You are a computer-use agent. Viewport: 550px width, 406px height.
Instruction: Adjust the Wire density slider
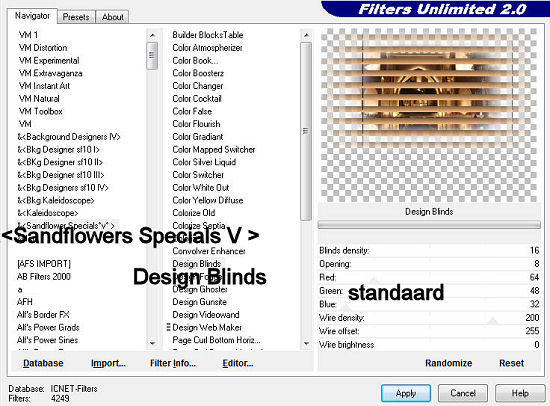(429, 318)
